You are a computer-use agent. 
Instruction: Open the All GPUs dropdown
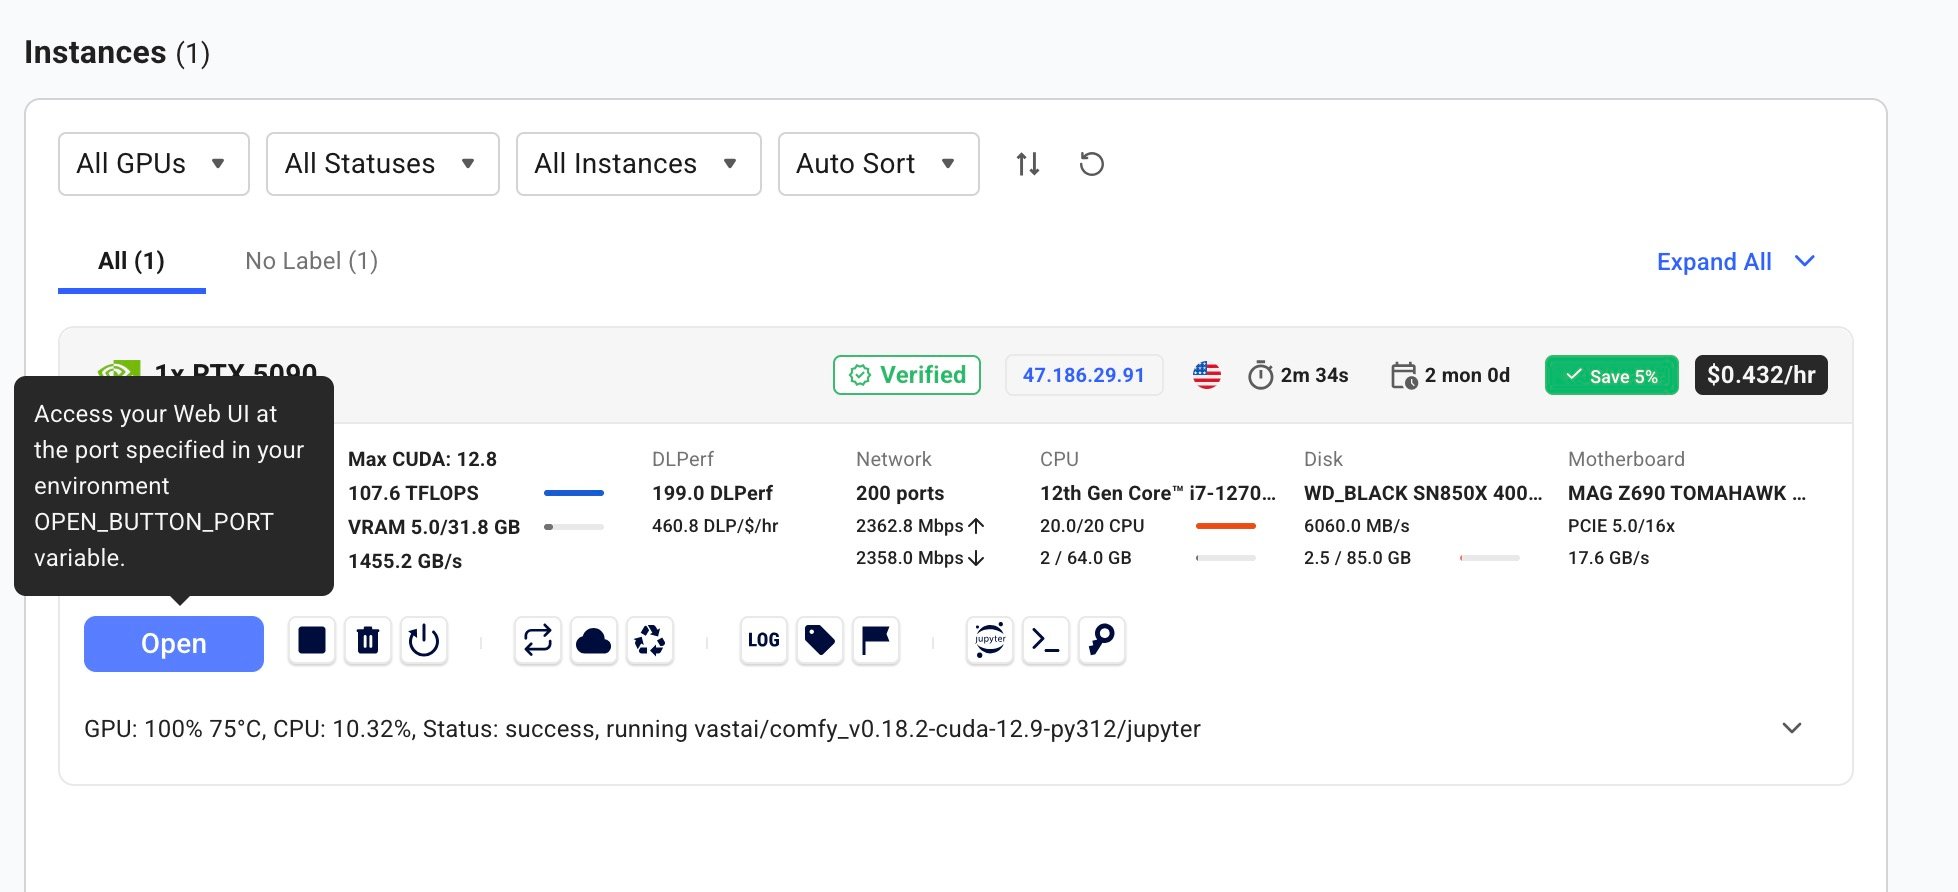[154, 164]
